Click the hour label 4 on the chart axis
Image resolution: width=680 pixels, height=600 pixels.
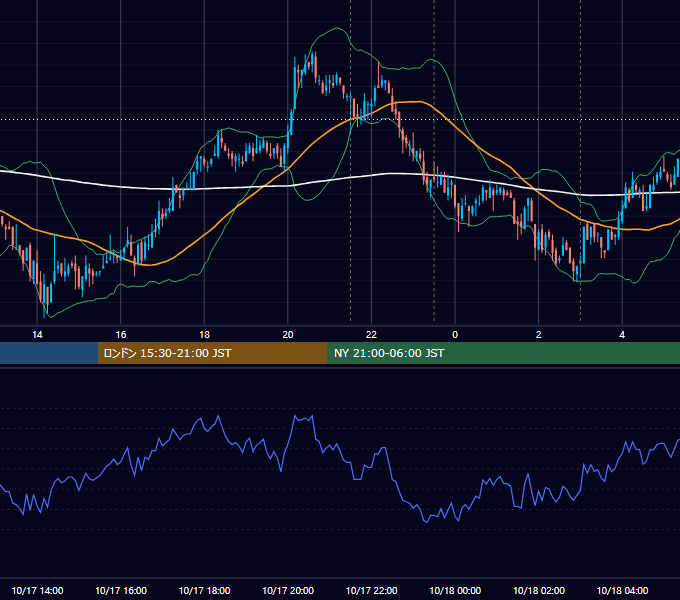622,335
